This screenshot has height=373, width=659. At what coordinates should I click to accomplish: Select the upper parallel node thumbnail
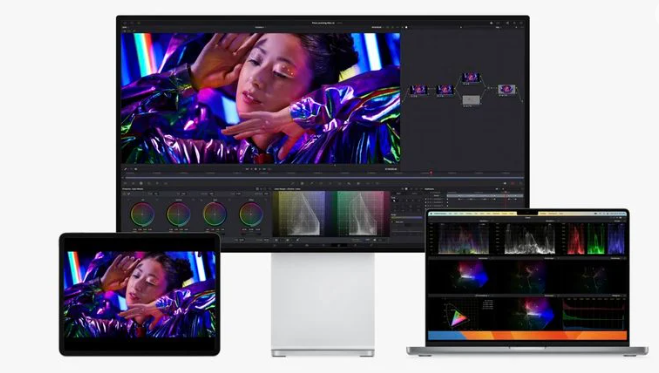point(471,77)
